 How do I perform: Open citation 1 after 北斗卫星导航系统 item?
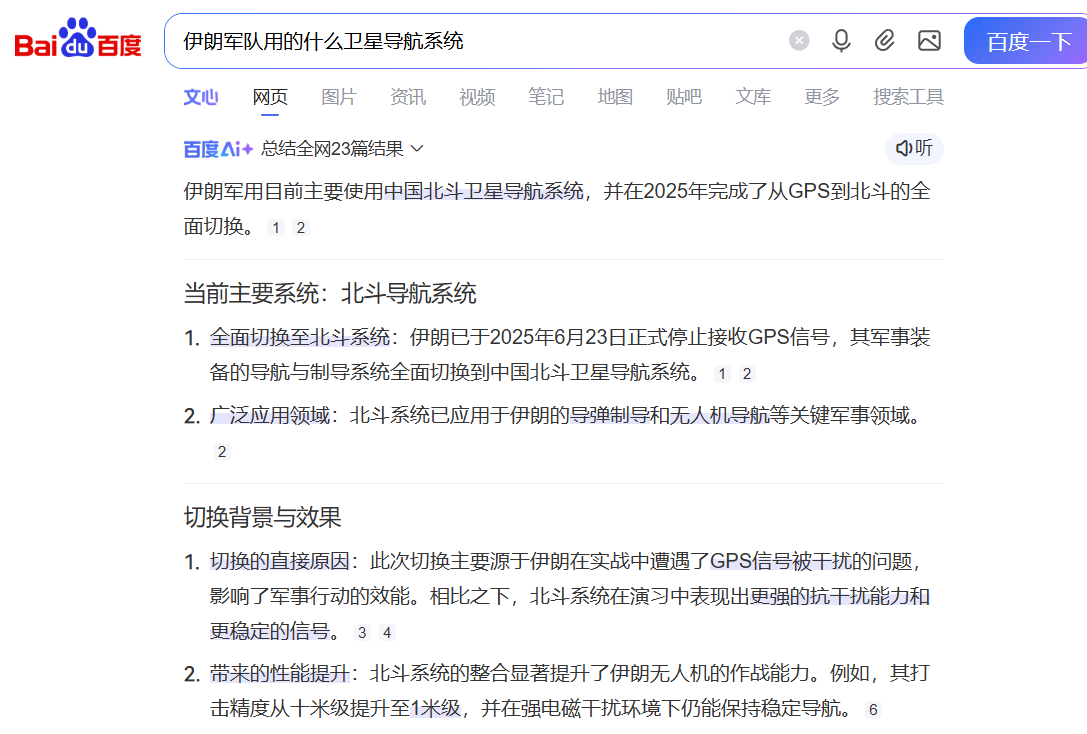(x=722, y=374)
